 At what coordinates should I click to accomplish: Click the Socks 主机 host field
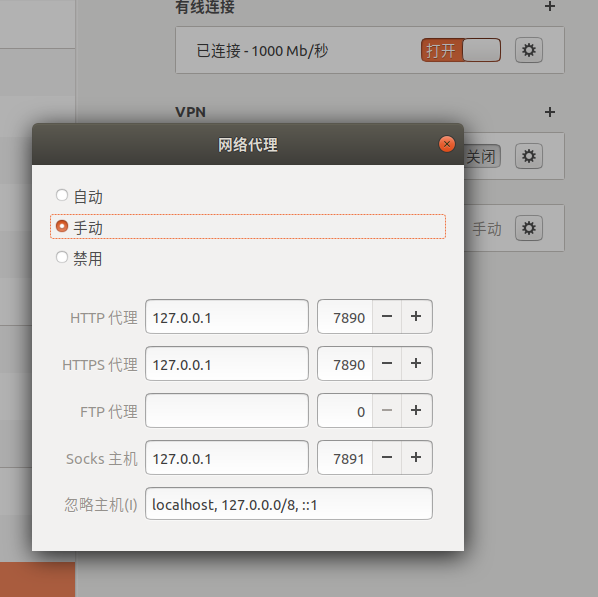tap(227, 457)
